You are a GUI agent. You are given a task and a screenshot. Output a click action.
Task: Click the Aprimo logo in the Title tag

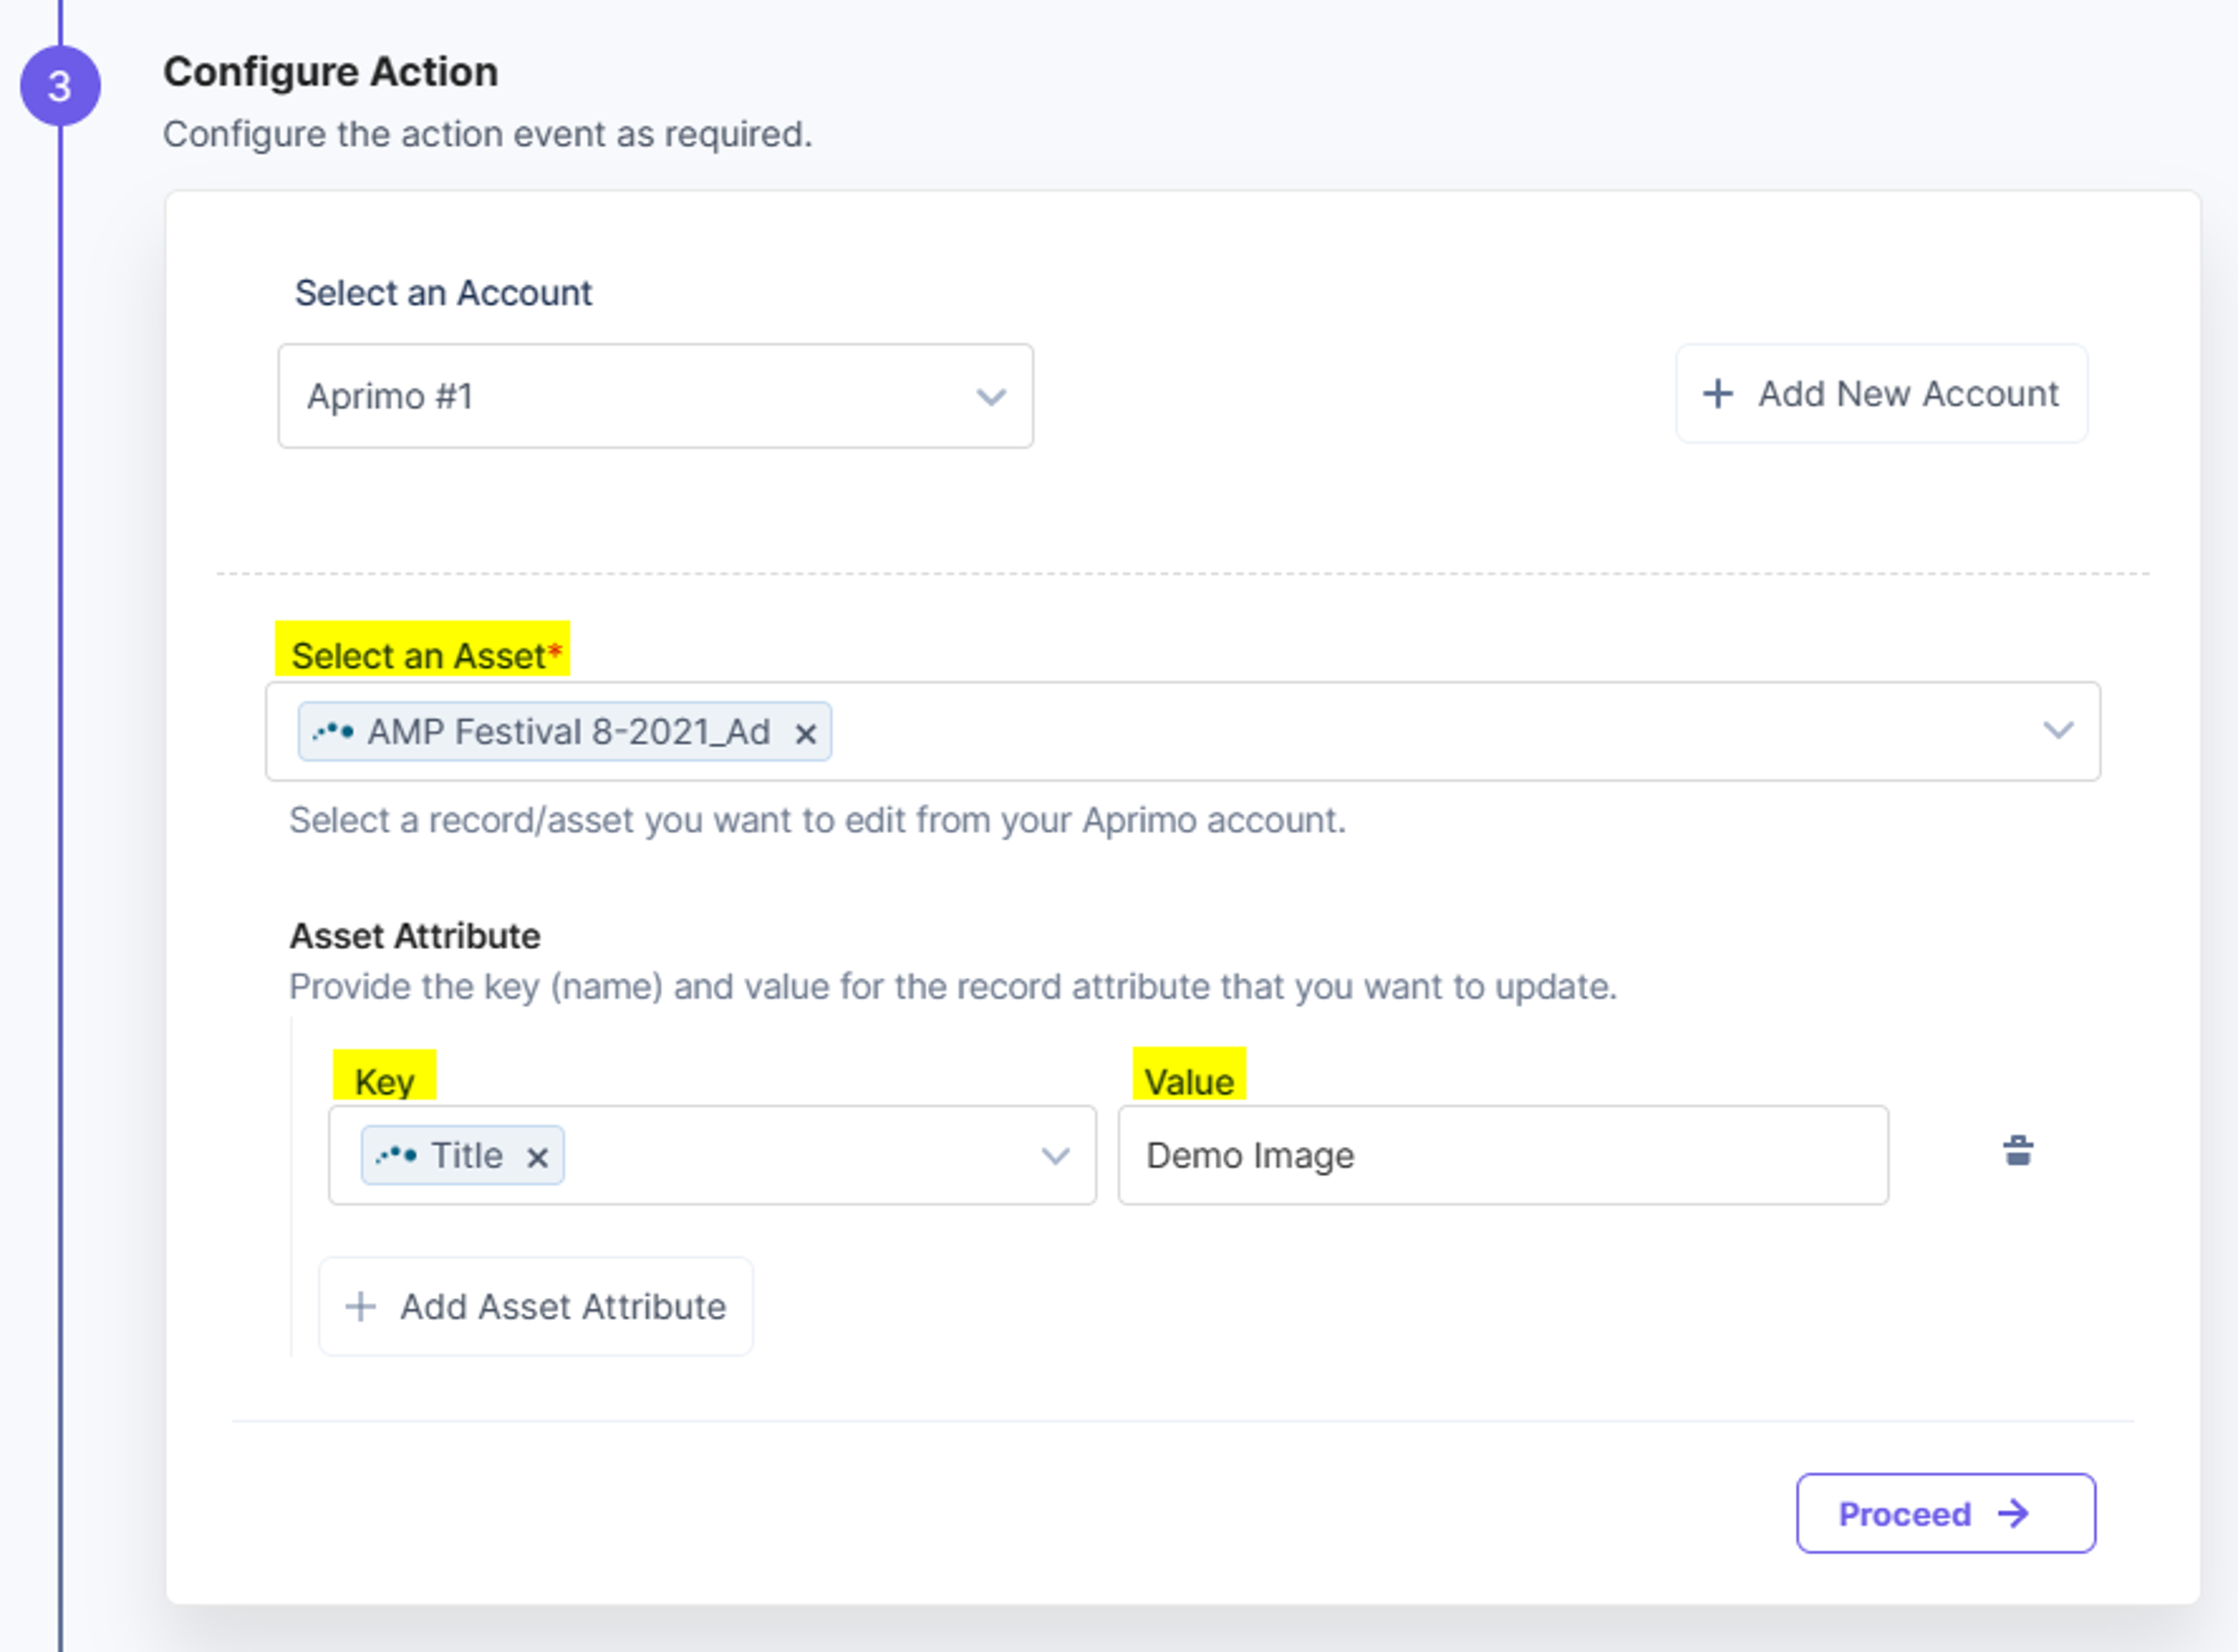tap(396, 1155)
